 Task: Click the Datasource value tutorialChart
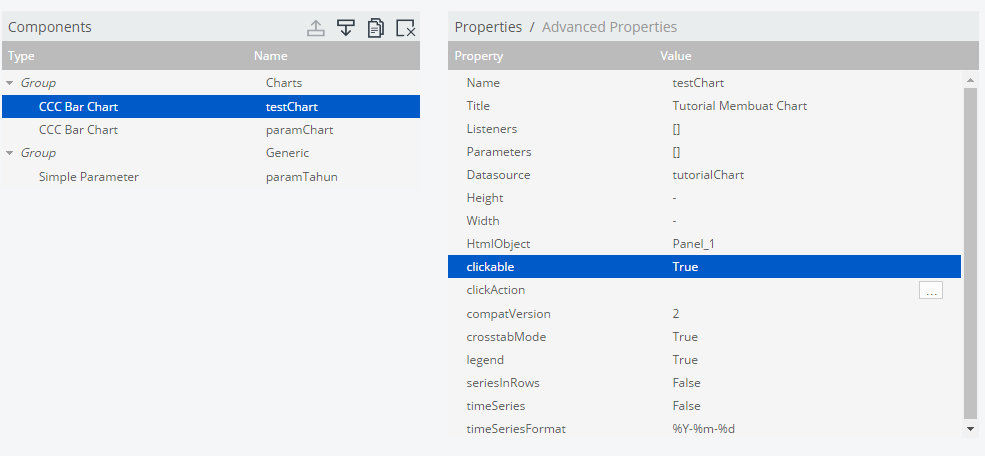pos(708,175)
